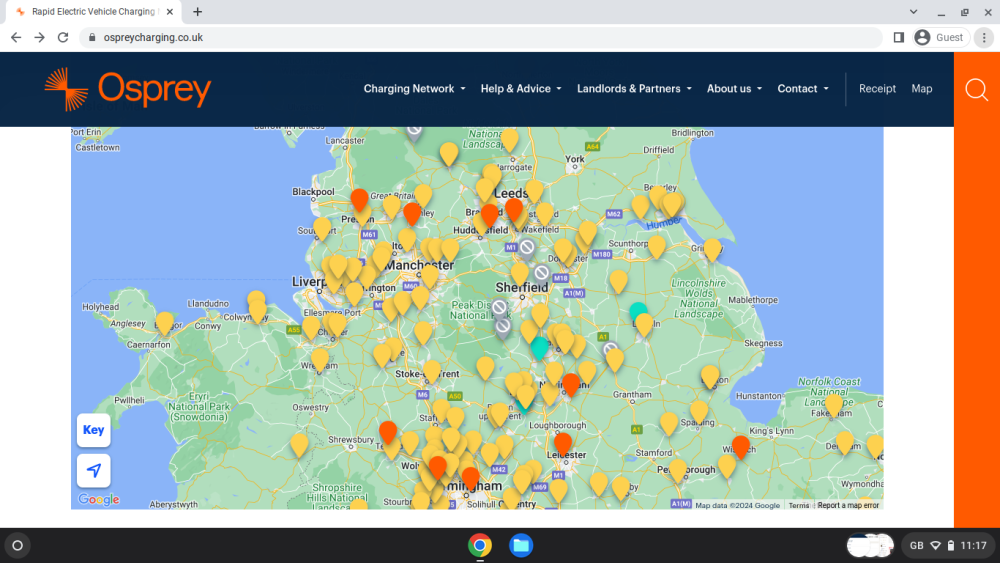Open the Receipt link
This screenshot has height=563, width=1000.
[877, 89]
